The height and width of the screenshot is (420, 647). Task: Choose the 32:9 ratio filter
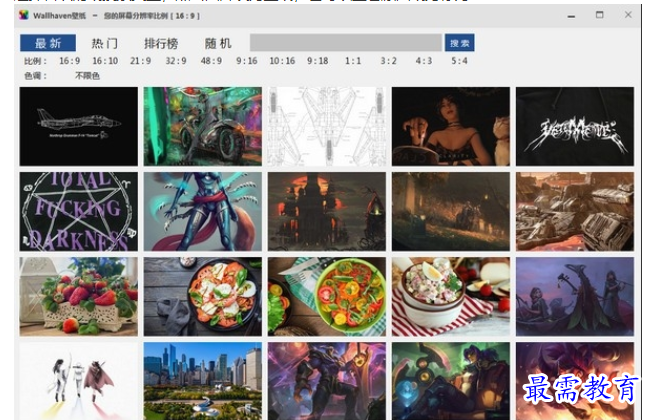(x=176, y=61)
